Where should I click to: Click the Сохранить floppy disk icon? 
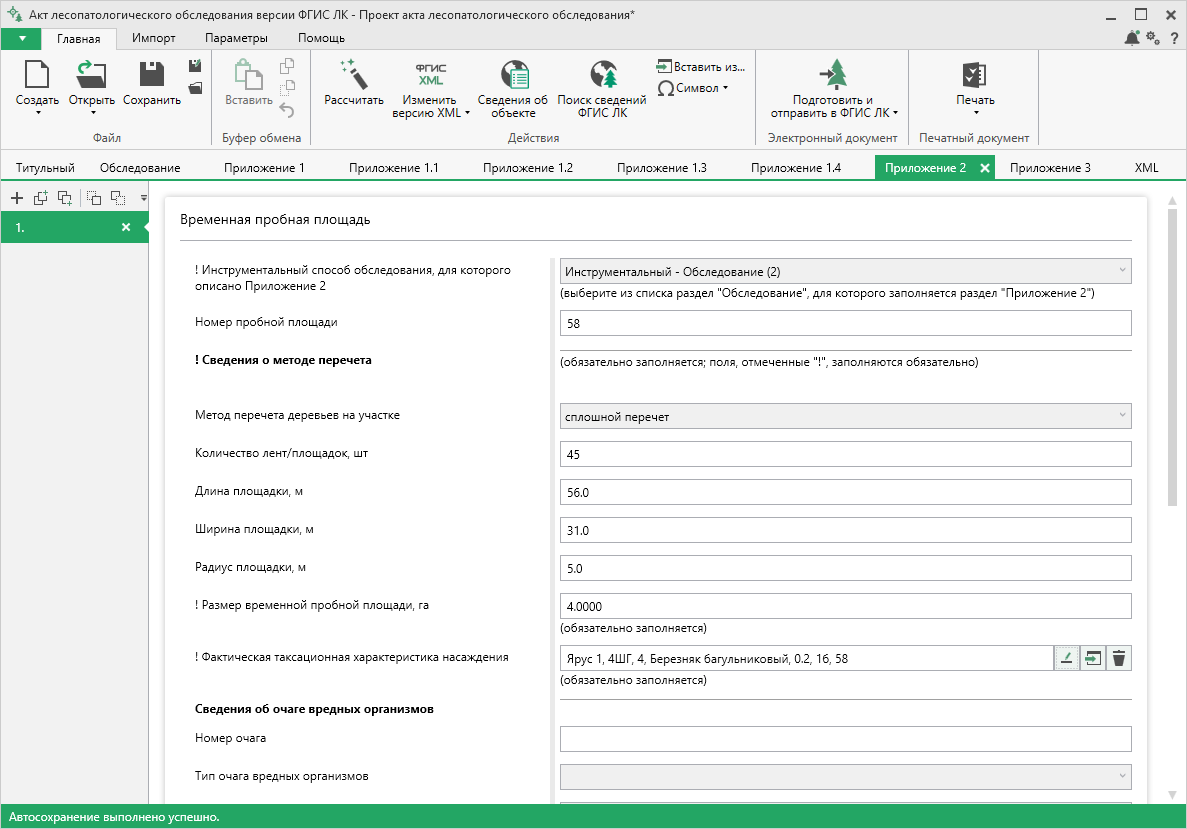(152, 74)
